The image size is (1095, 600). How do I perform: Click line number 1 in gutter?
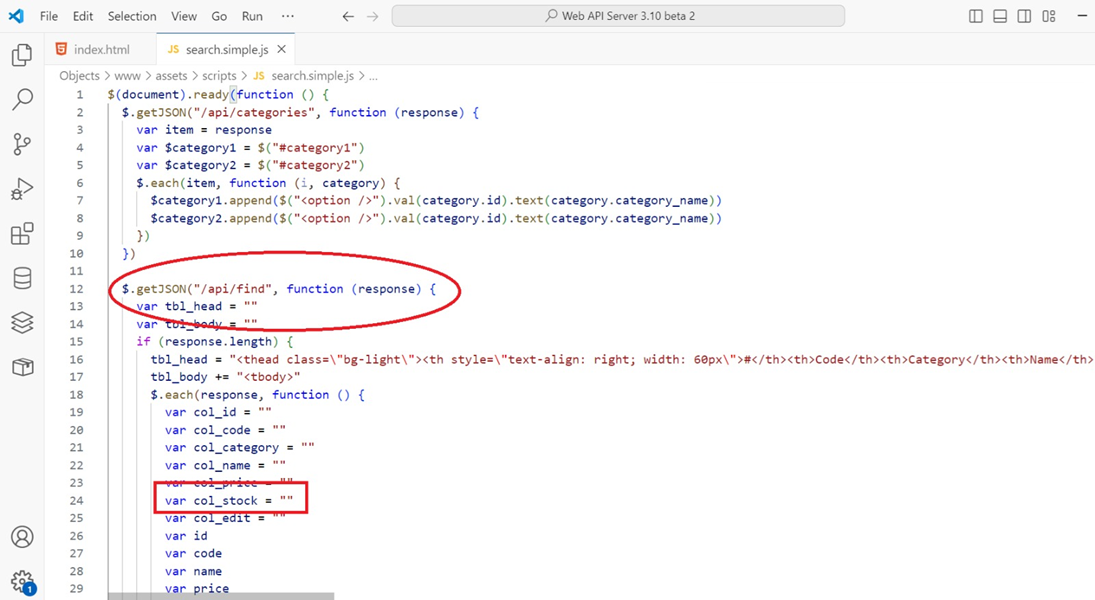point(79,94)
